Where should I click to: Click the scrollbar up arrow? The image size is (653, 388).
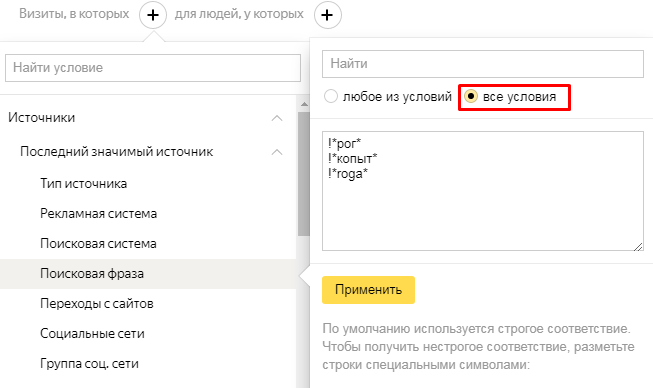point(304,104)
